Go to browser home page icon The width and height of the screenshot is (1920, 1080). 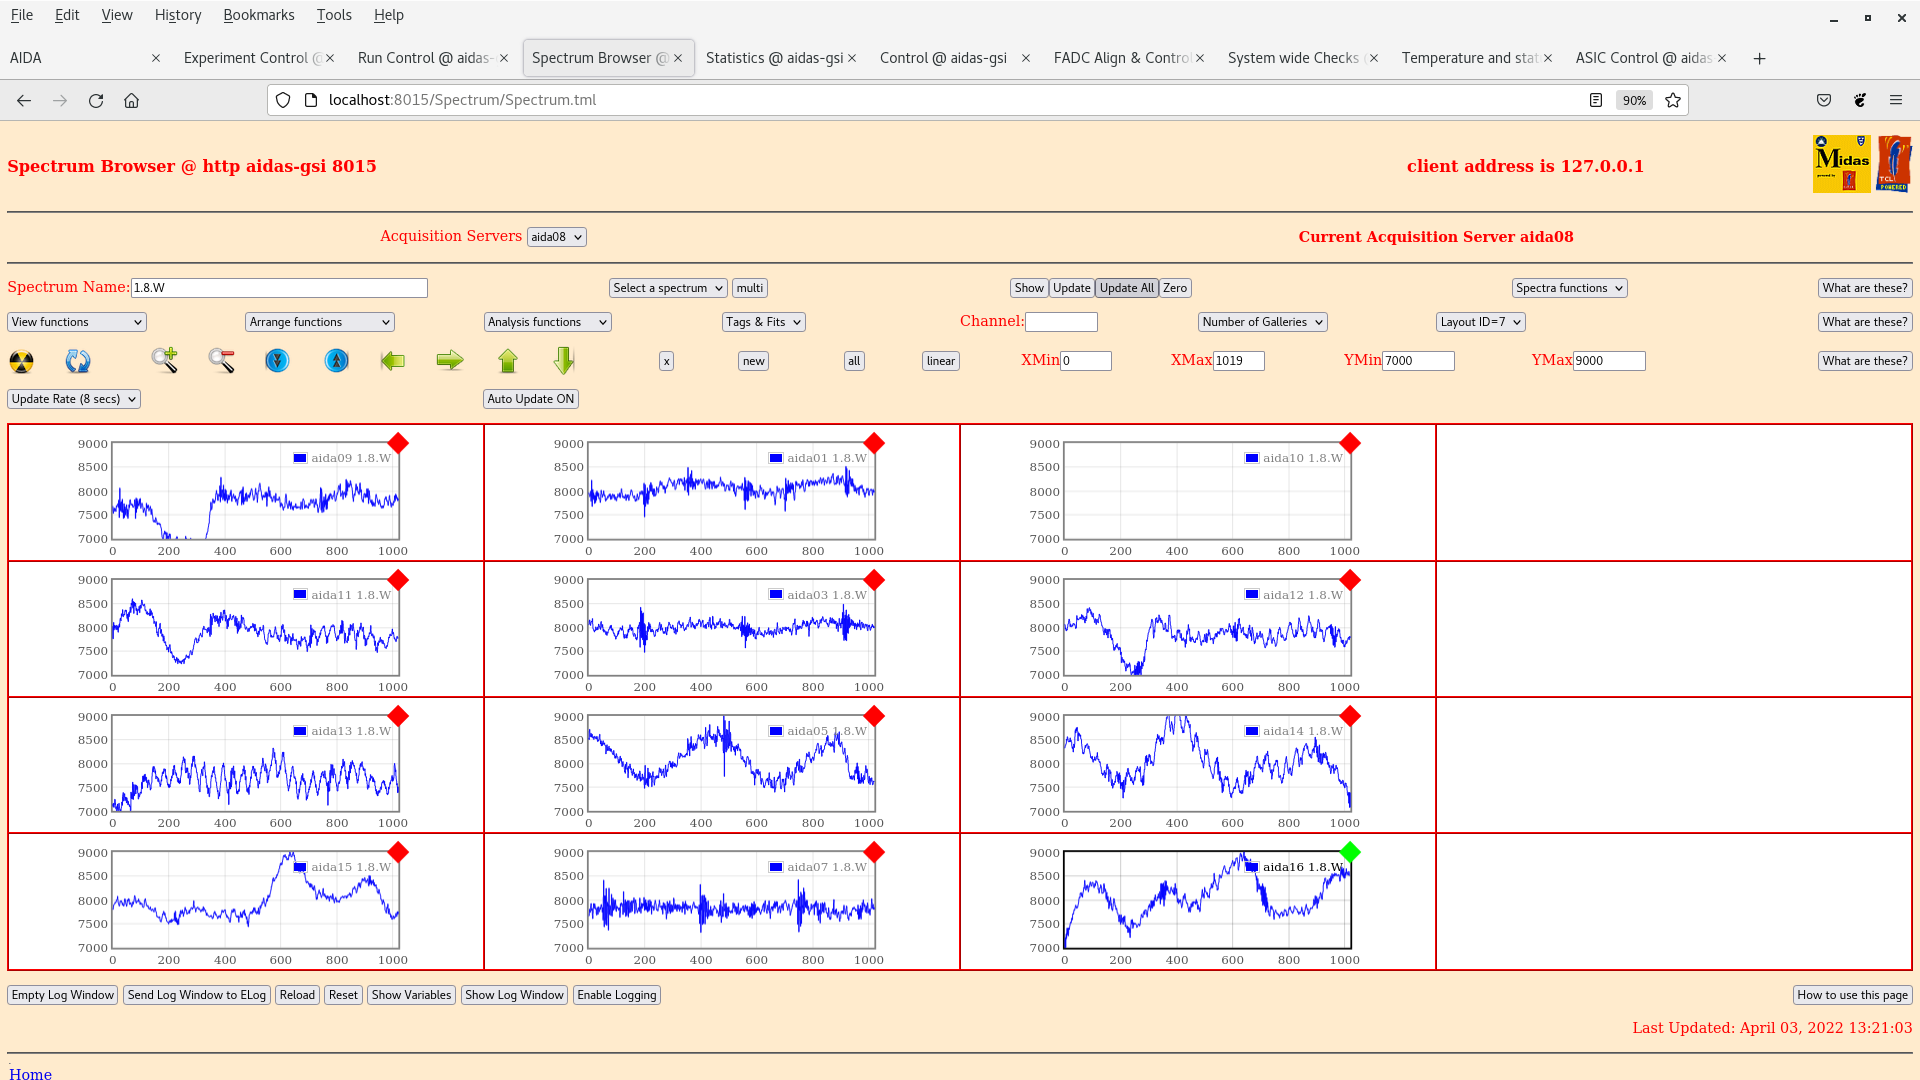click(x=131, y=100)
